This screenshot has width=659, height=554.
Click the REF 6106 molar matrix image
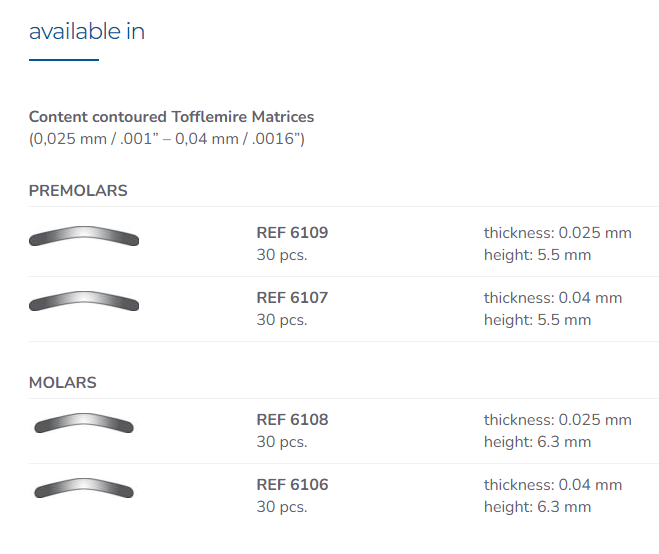tap(84, 488)
